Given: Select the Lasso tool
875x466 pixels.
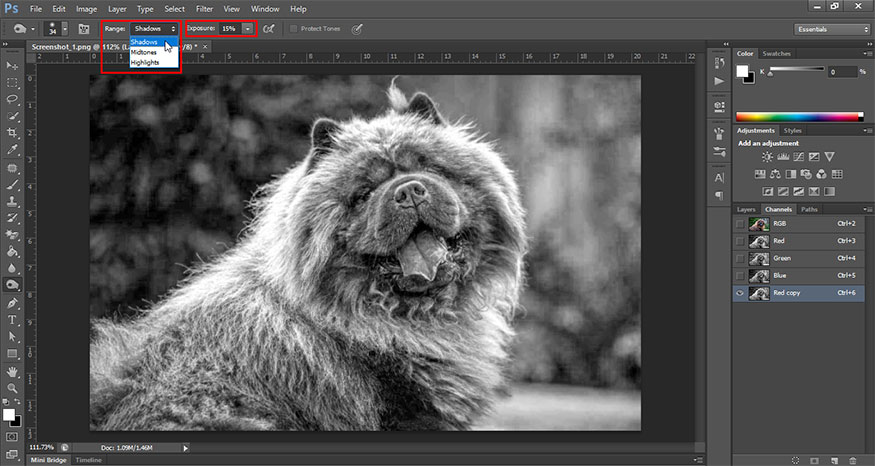Looking at the screenshot, I should click(12, 99).
